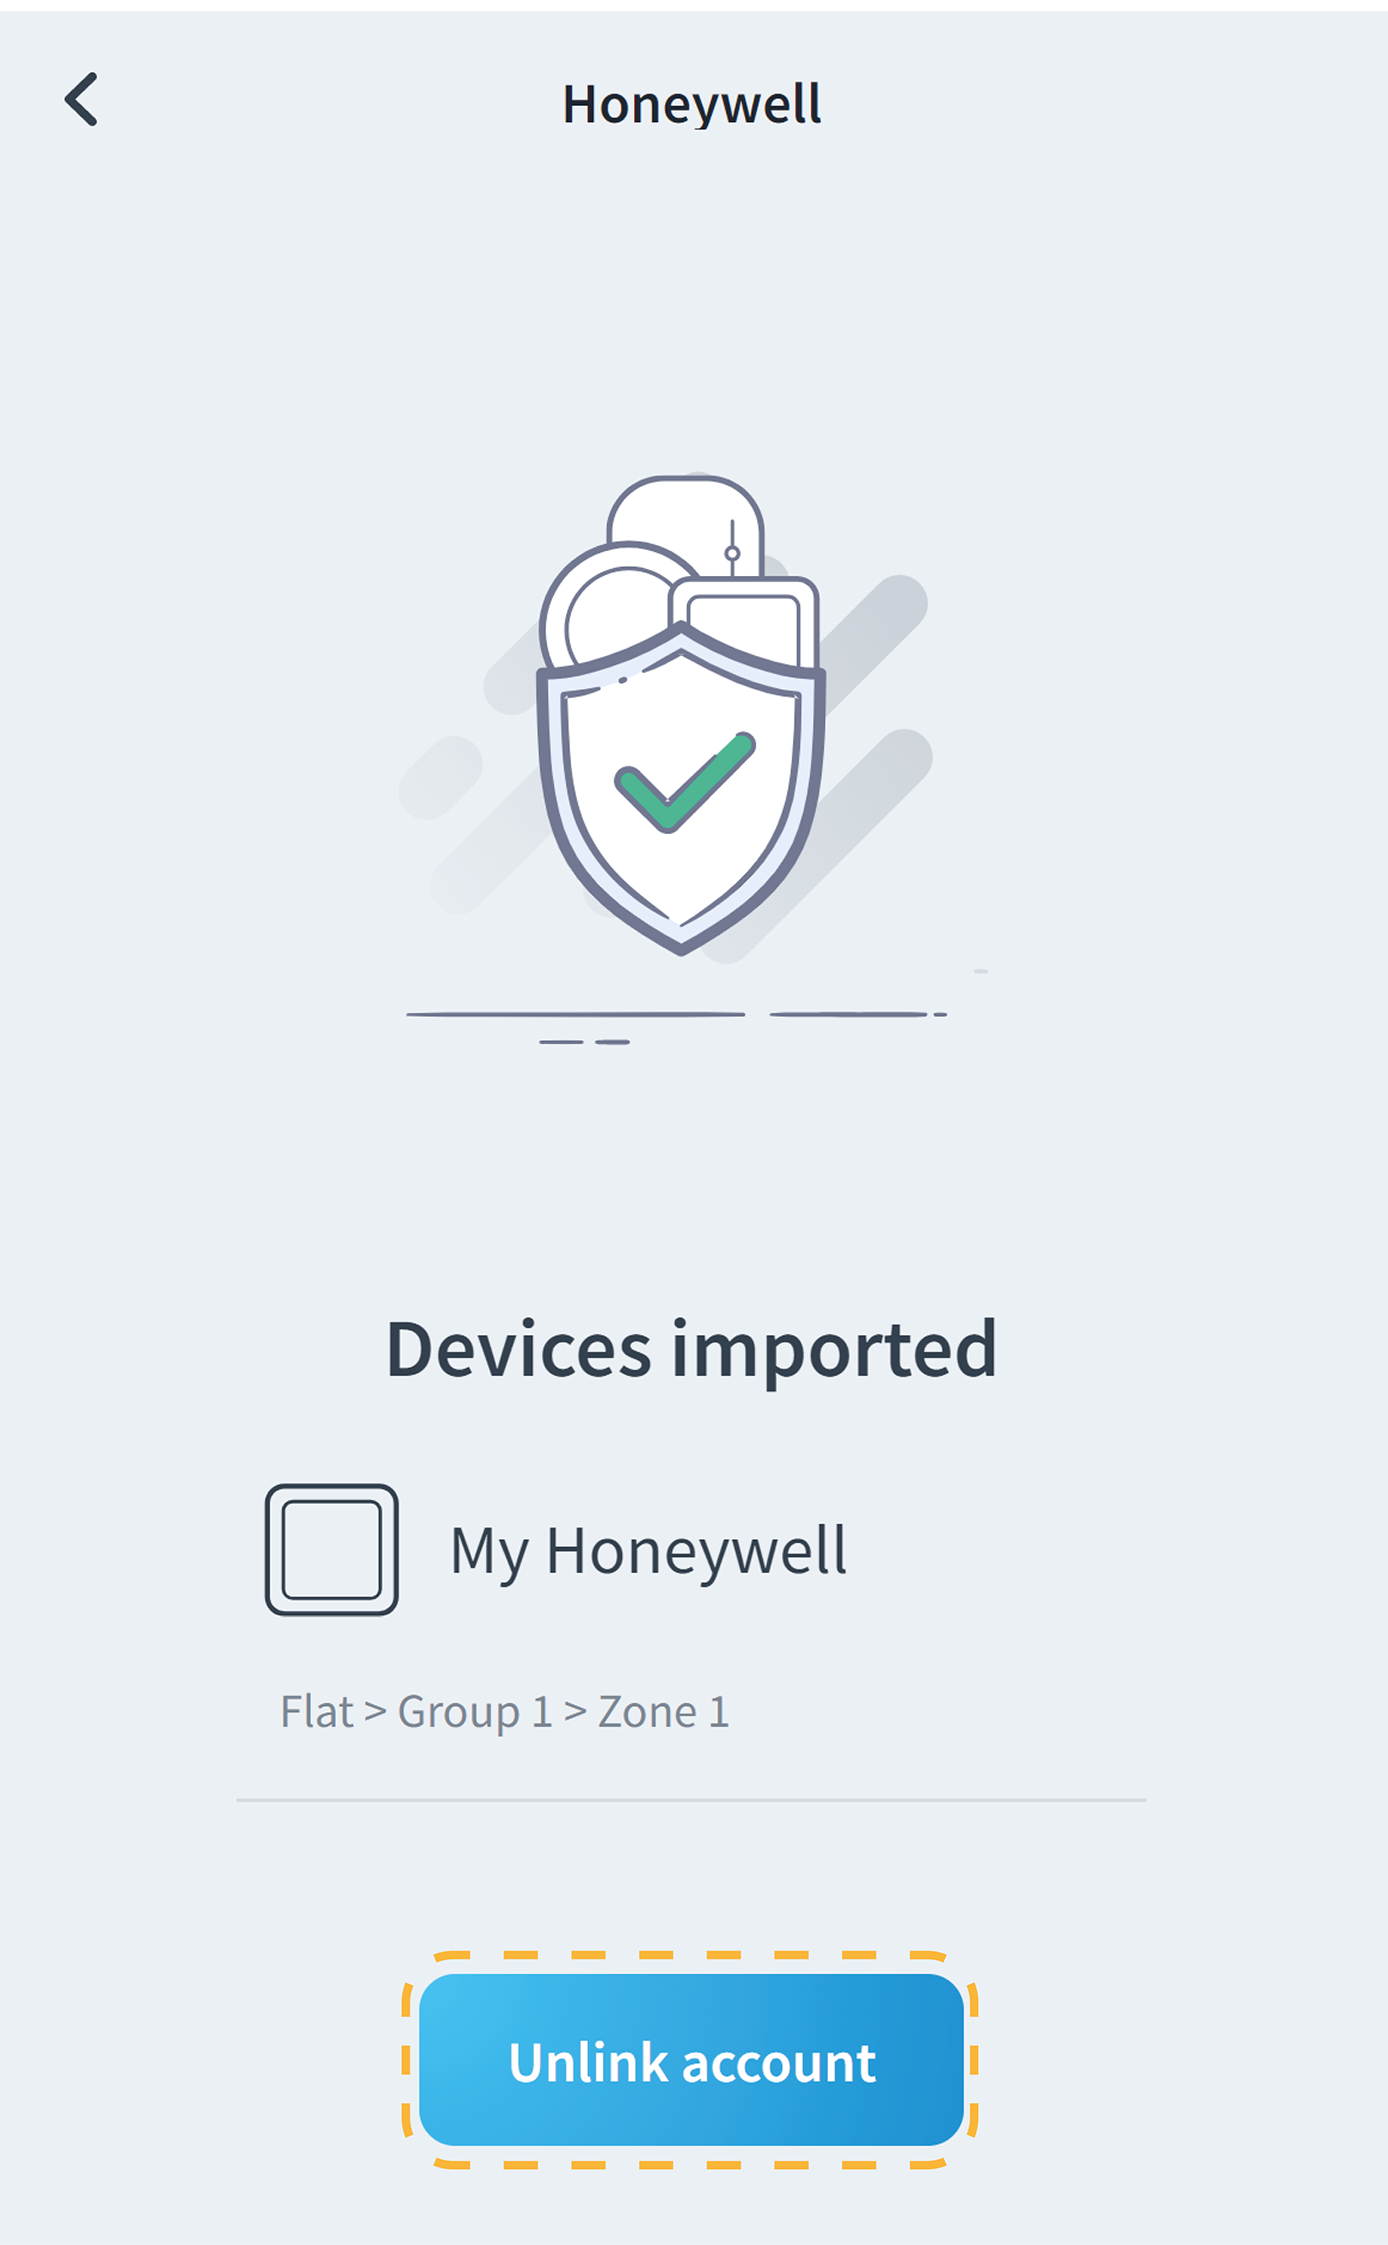The image size is (1388, 2245).
Task: Click the first '>' separator after Flat
Action: [x=375, y=1711]
